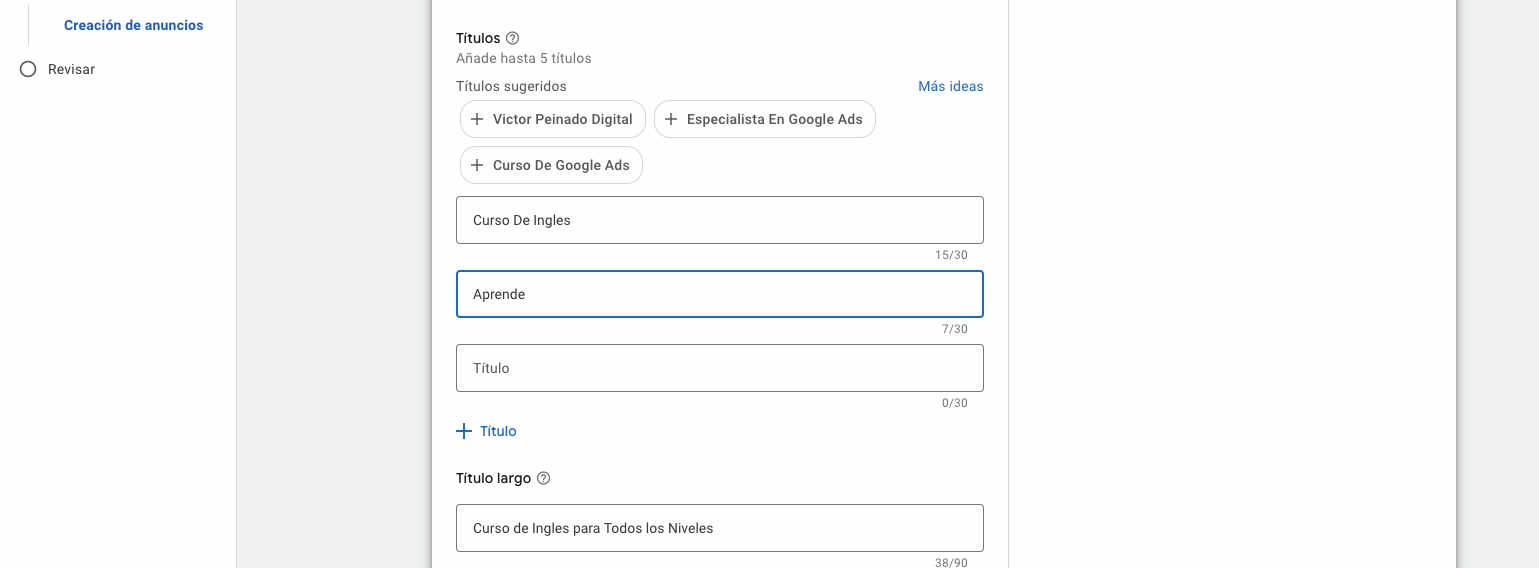Click into the Aprende title field

coord(719,294)
